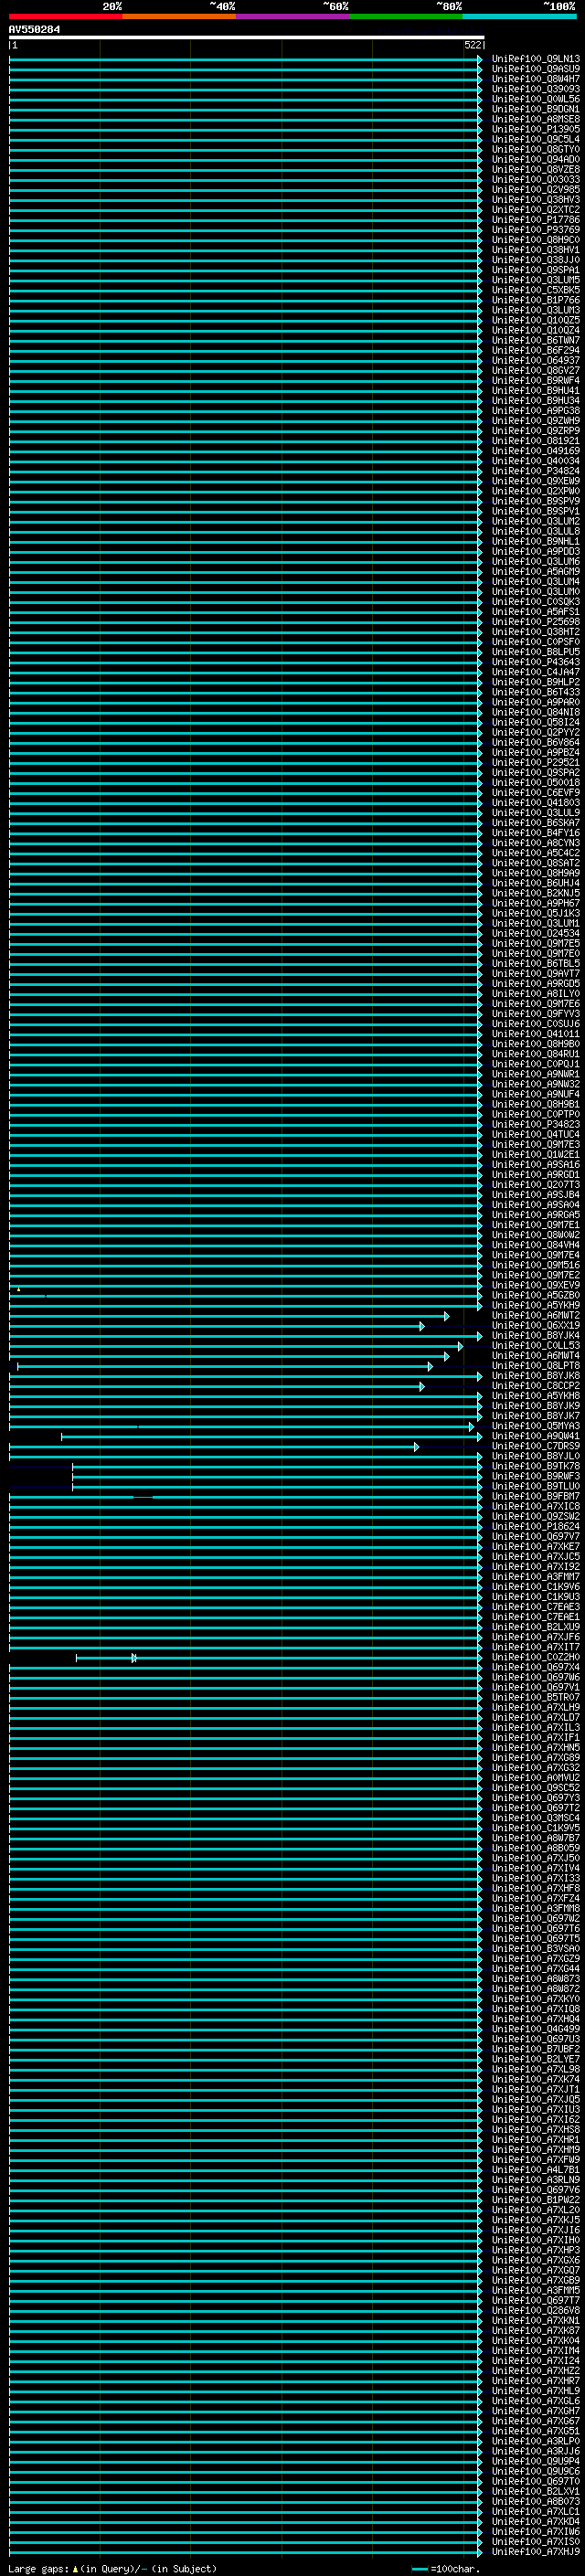This screenshot has height=2576, width=585.
Task: Select row label UniRef100_O81921
Action: click(x=535, y=441)
